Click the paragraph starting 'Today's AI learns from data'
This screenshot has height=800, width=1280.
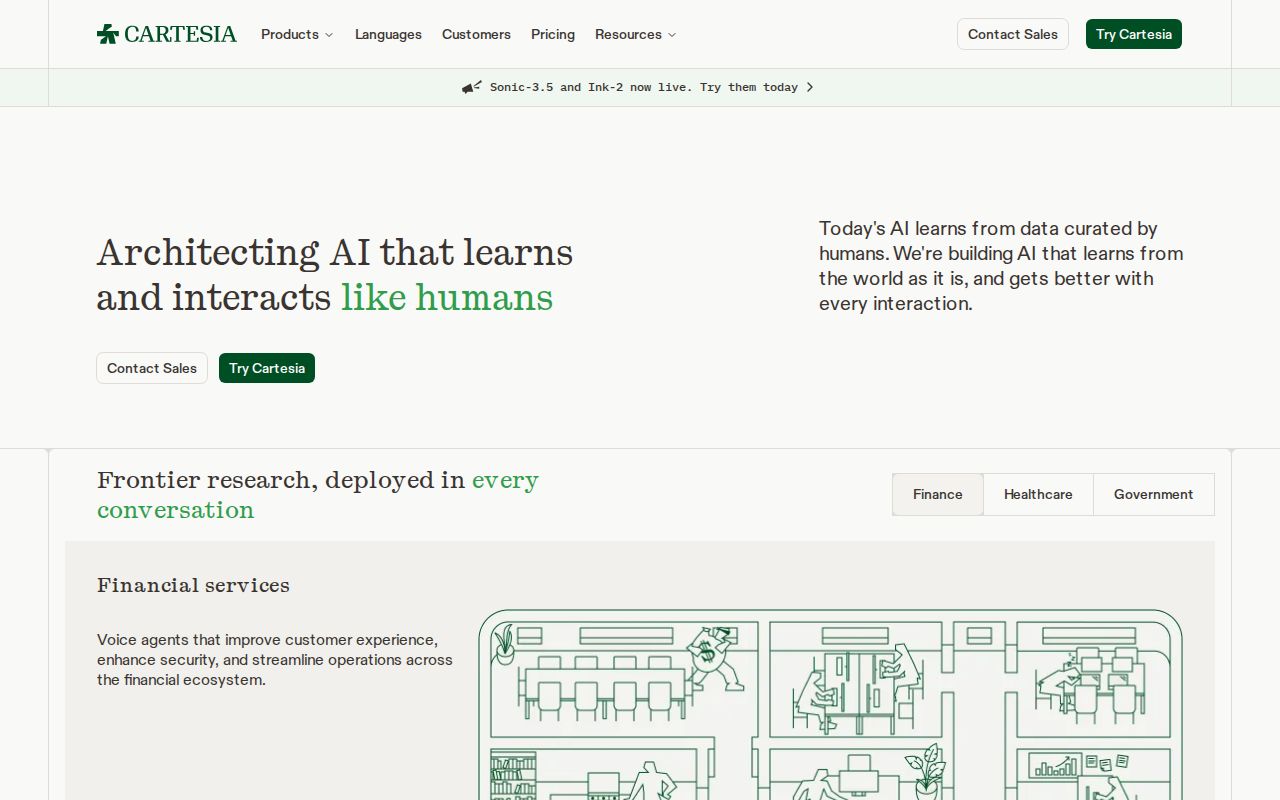pos(1001,266)
